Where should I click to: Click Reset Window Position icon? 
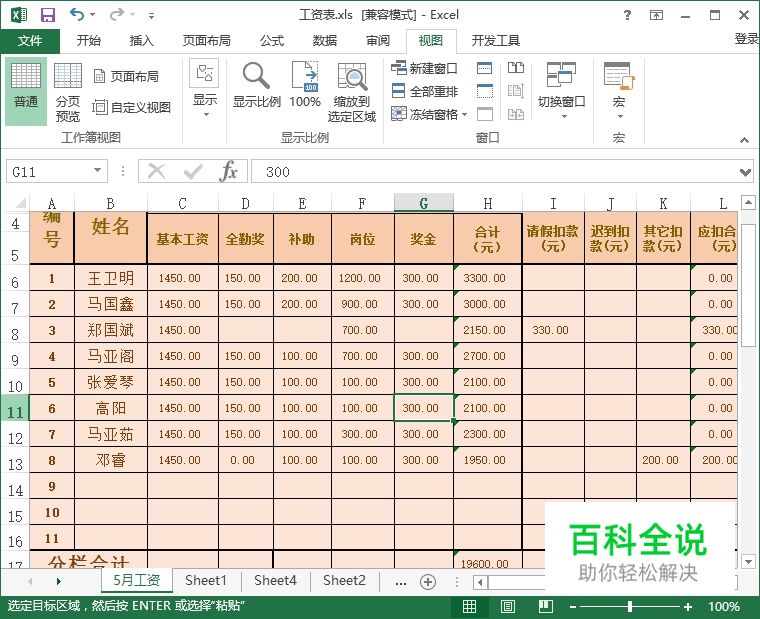(516, 114)
